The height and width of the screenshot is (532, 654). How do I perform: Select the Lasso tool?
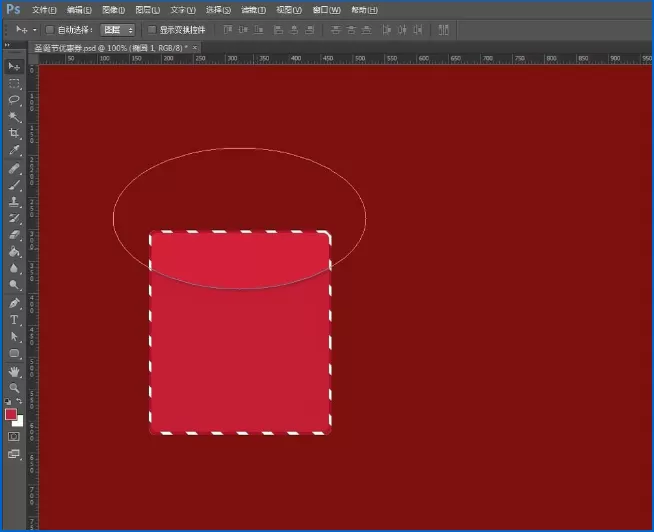(14, 100)
